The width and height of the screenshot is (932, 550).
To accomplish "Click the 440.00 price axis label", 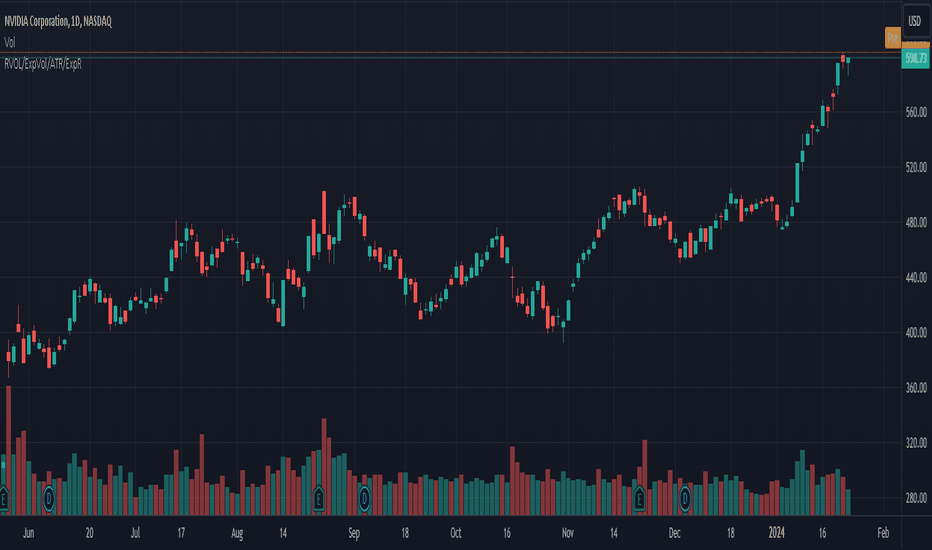I will (916, 278).
